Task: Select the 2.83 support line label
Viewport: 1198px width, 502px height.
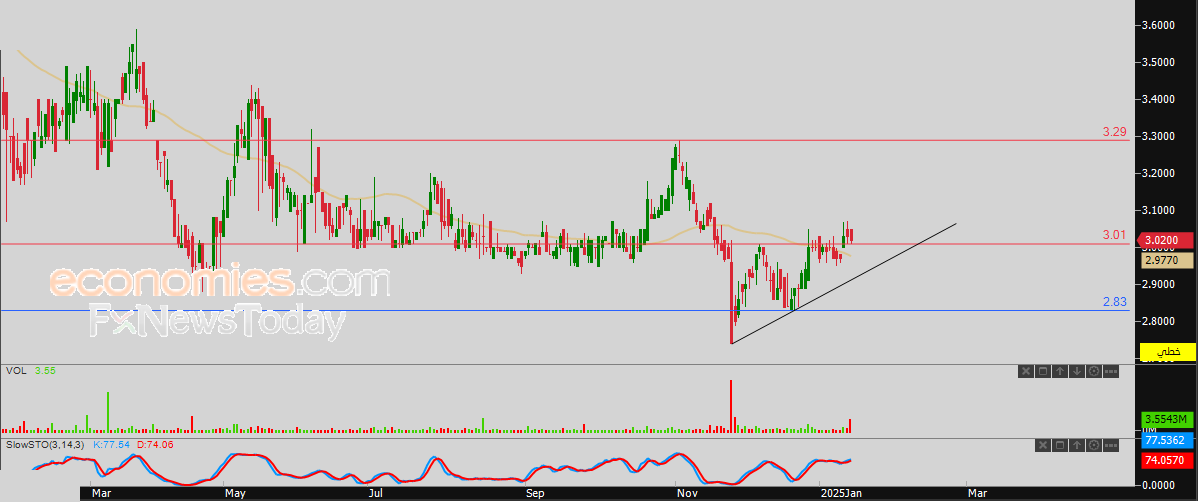Action: pos(1114,302)
